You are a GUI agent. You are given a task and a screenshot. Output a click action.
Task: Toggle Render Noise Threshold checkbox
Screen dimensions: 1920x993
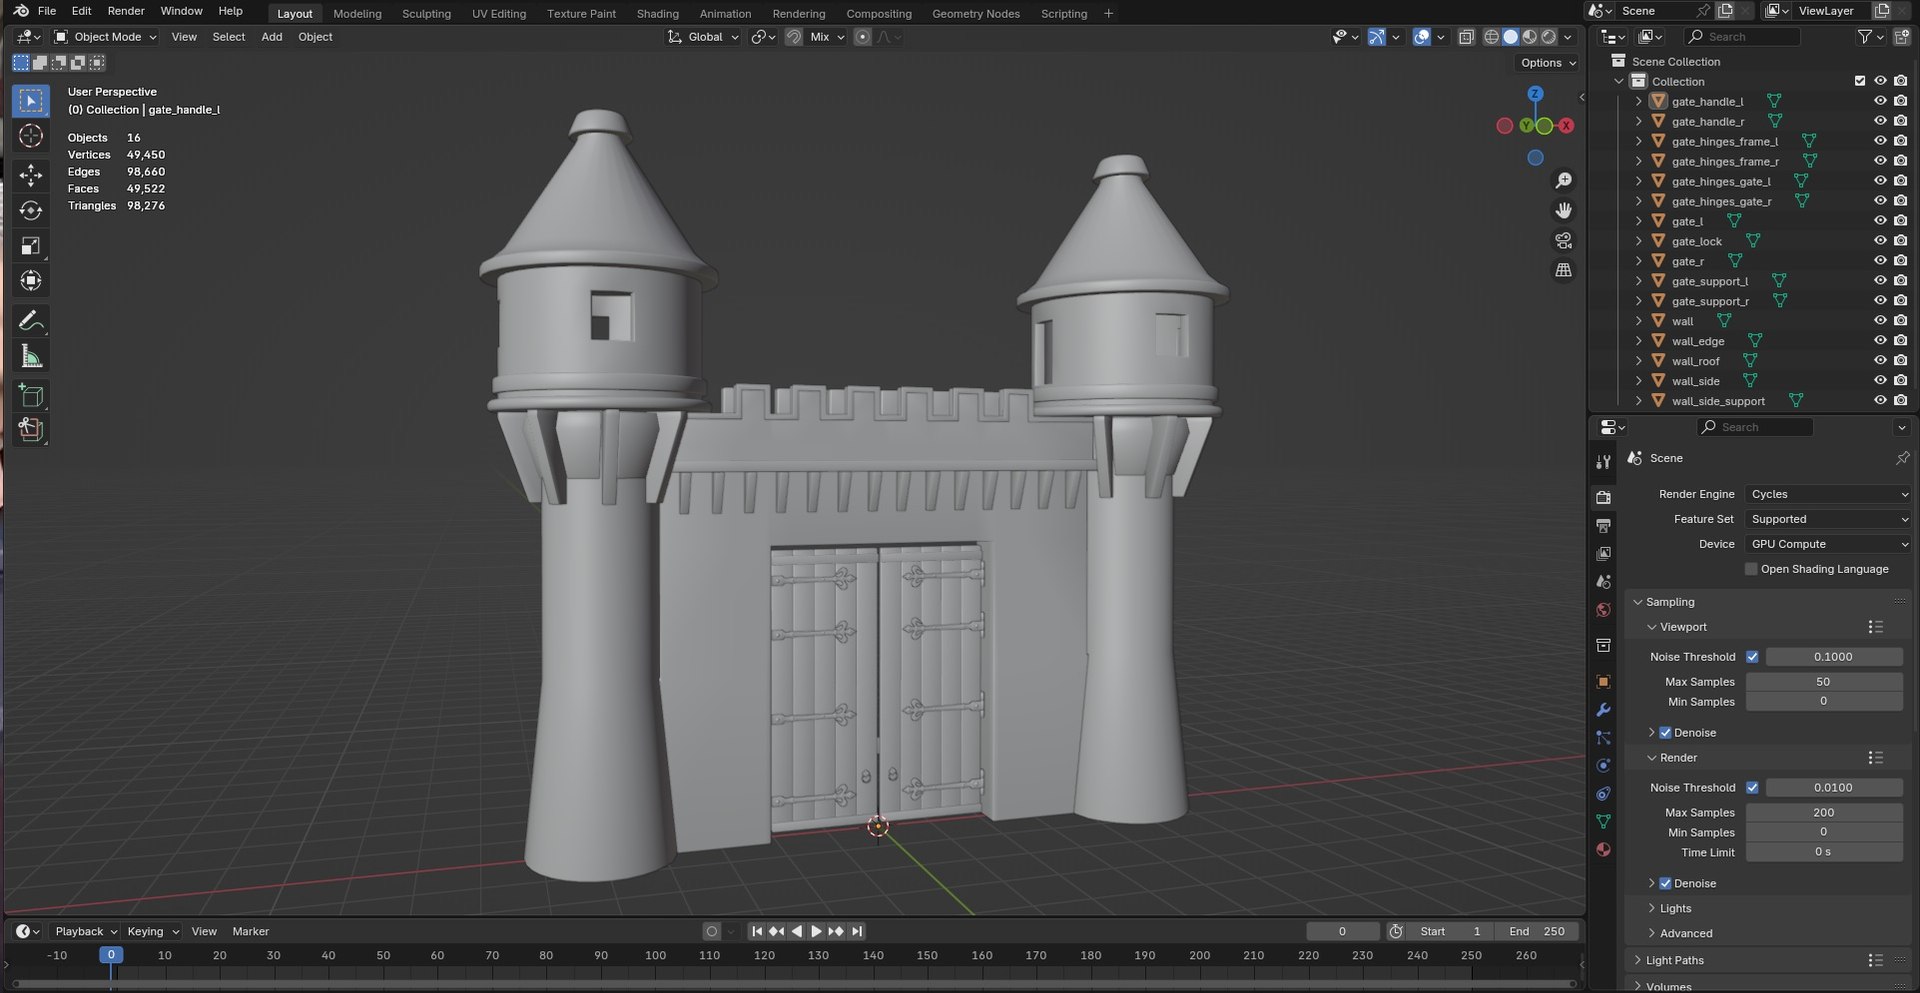pos(1752,788)
